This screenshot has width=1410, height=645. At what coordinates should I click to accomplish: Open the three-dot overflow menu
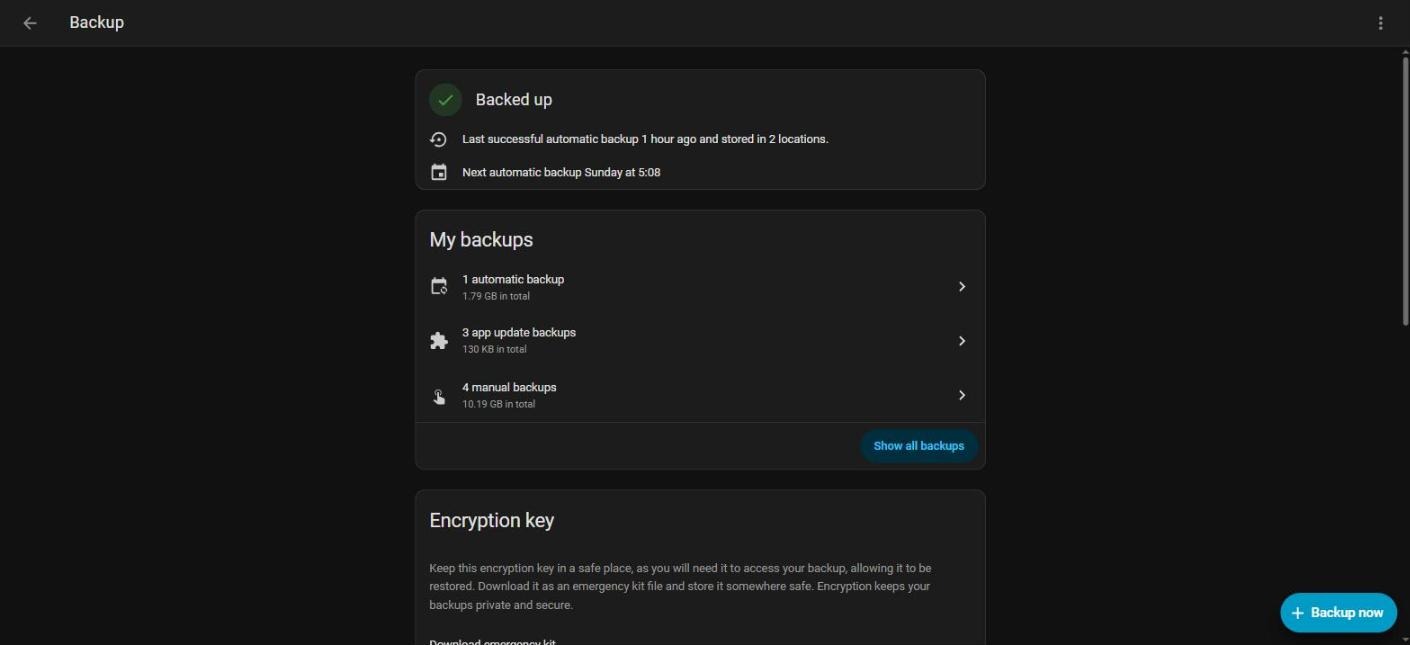point(1381,23)
